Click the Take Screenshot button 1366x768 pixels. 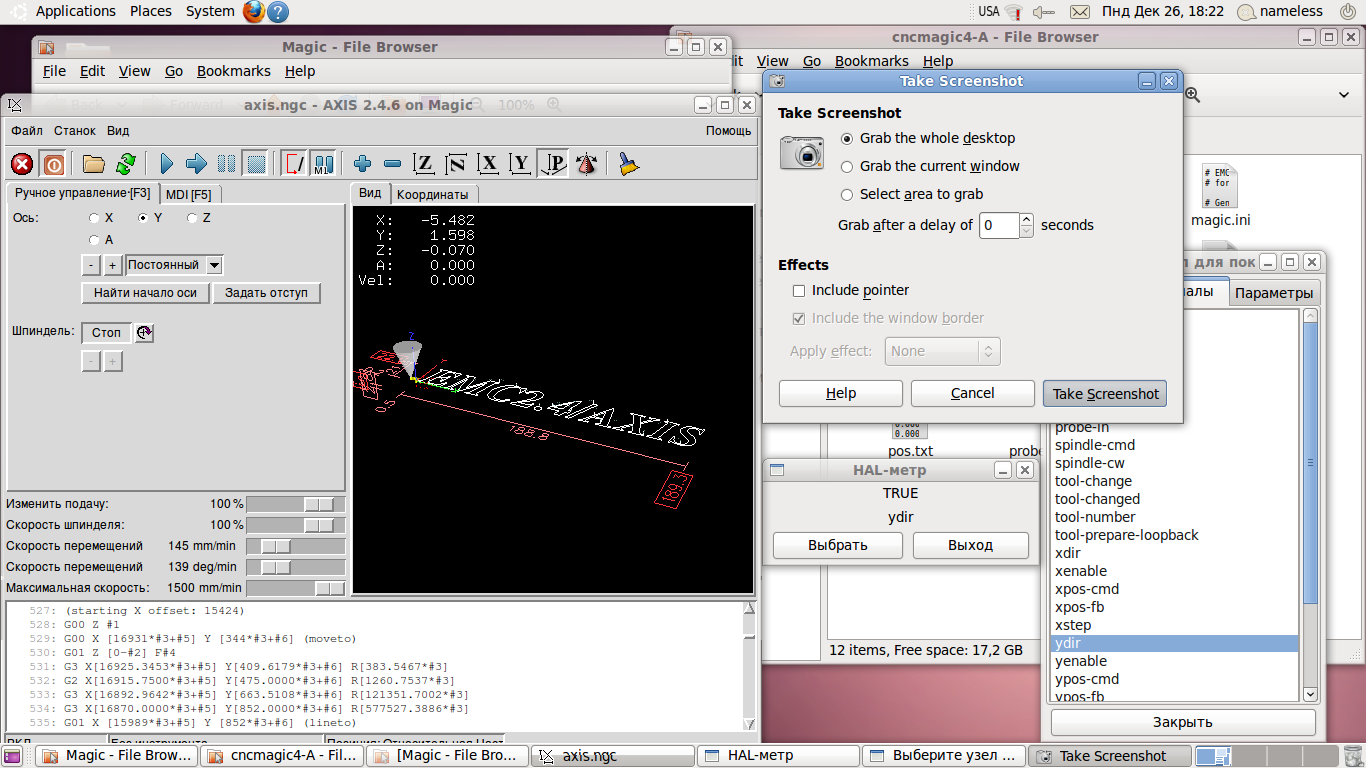[1105, 394]
